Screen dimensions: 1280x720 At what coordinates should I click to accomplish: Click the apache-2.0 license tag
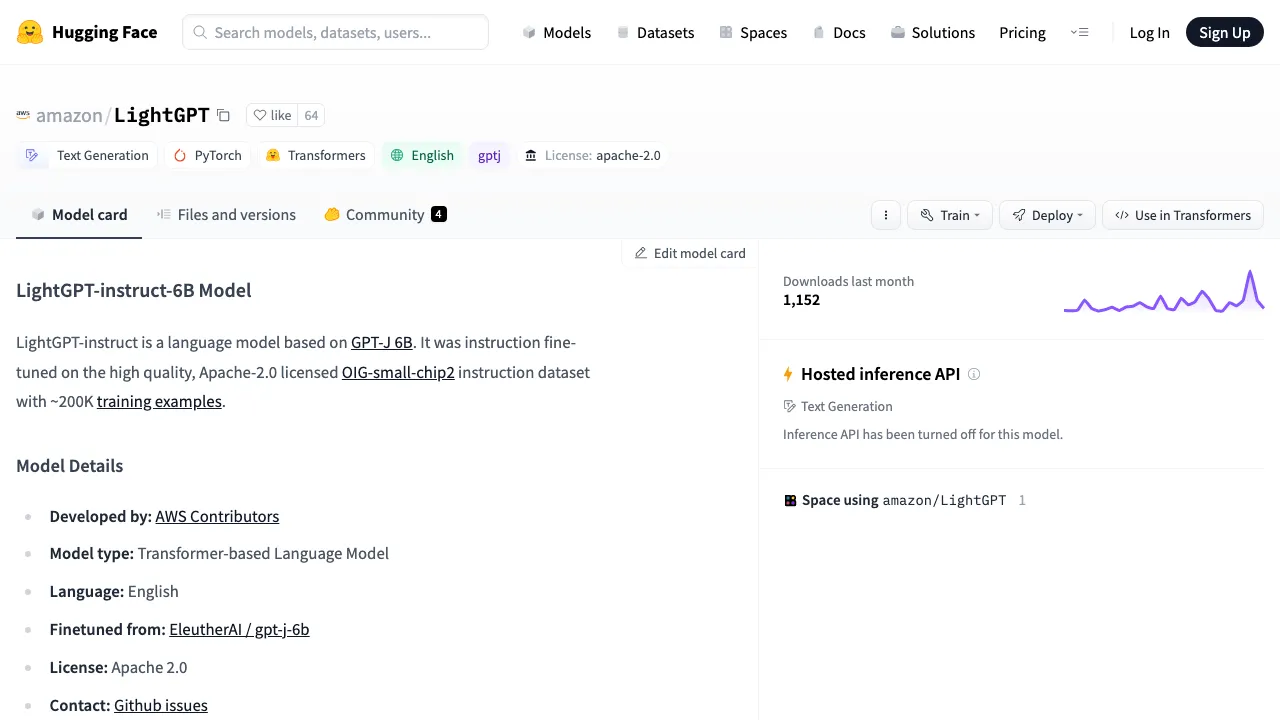coord(592,155)
